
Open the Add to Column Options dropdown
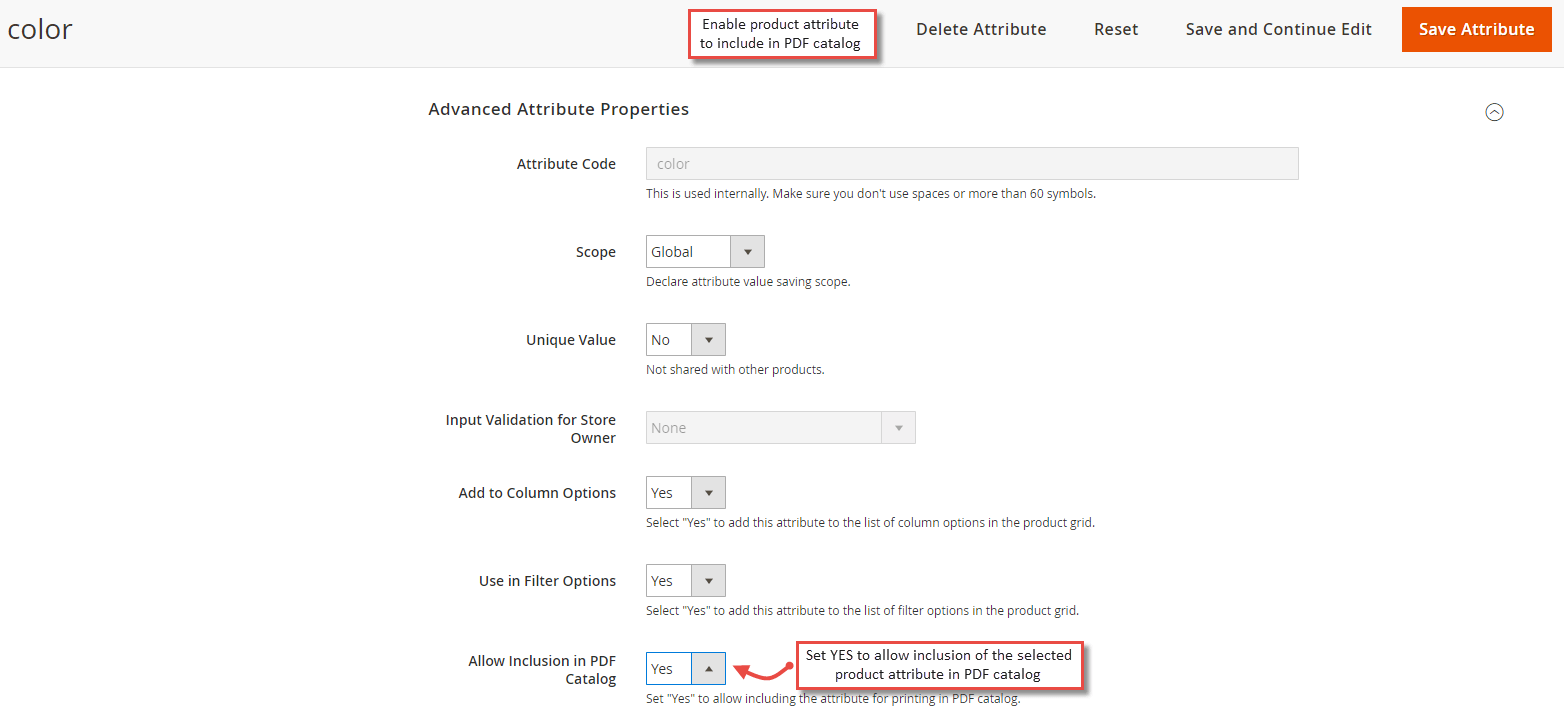[x=685, y=493]
